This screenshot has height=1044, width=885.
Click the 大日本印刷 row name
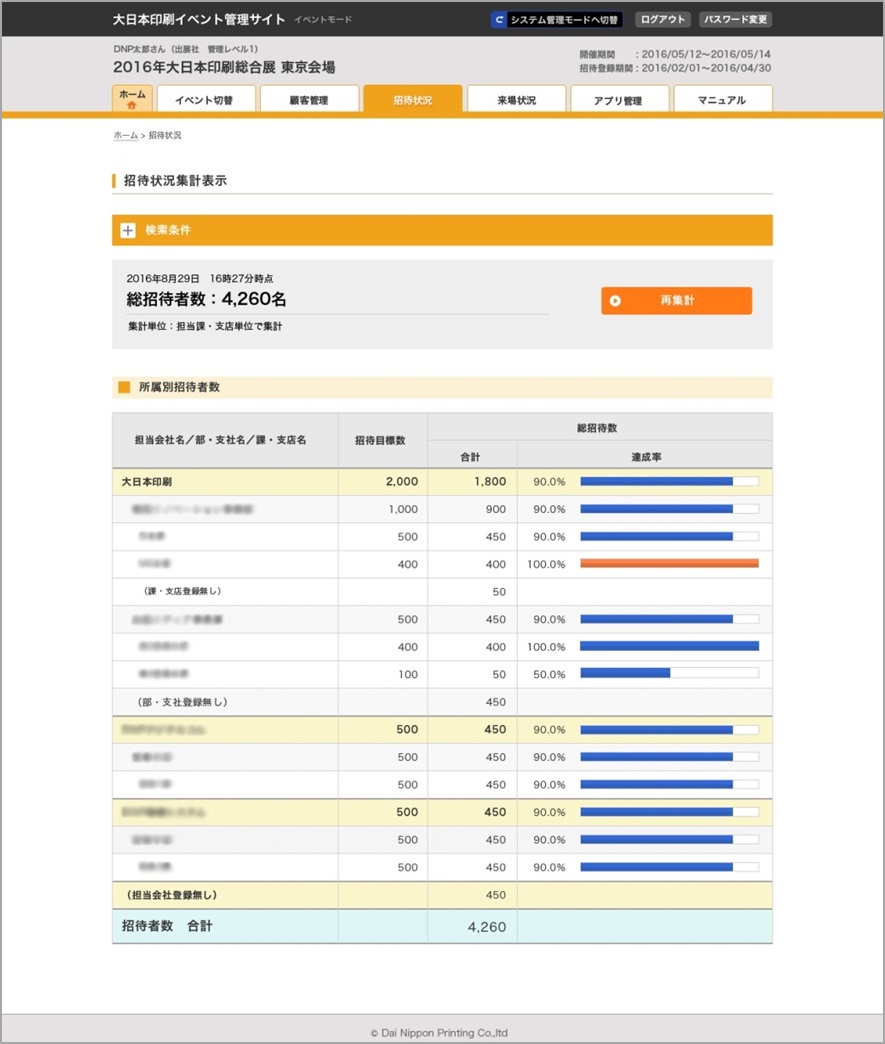pos(147,482)
